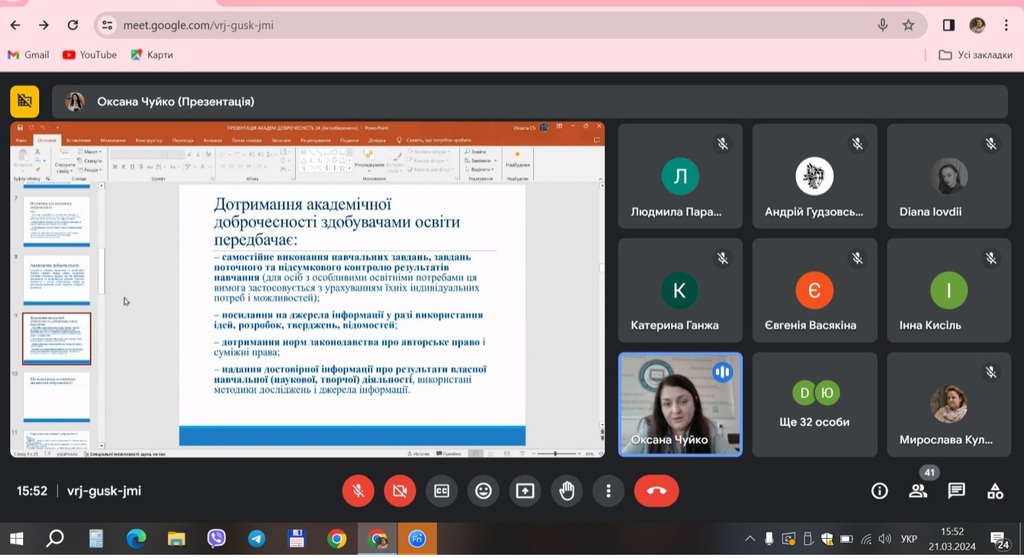Open the YouTube bookmark
Image resolution: width=1024 pixels, height=558 pixels.
click(x=89, y=55)
